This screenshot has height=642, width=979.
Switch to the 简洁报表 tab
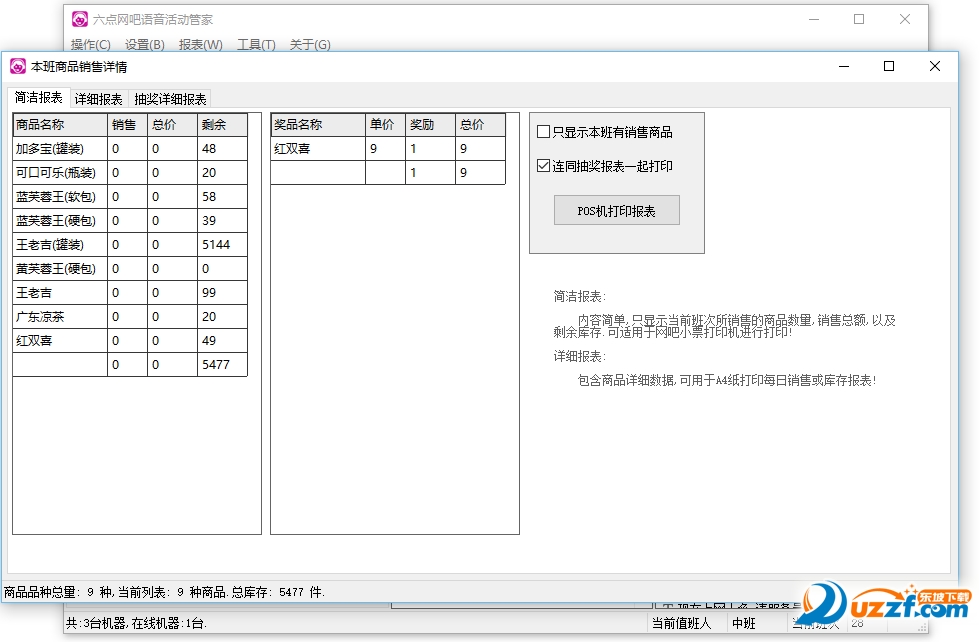(x=39, y=98)
